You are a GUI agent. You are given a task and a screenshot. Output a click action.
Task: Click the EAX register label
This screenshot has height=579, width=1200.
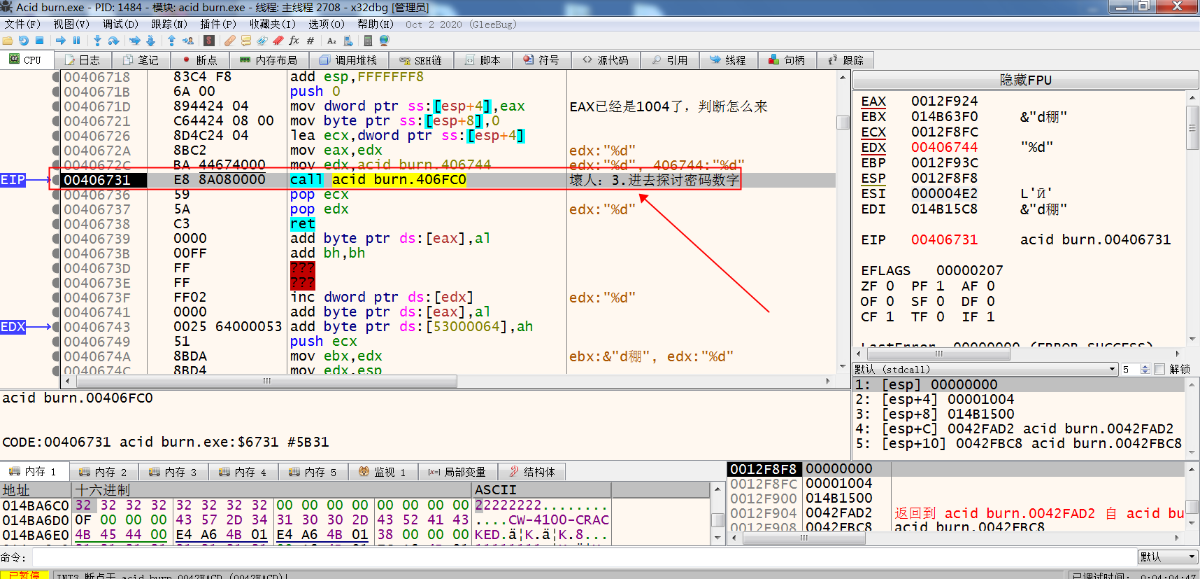click(x=873, y=101)
